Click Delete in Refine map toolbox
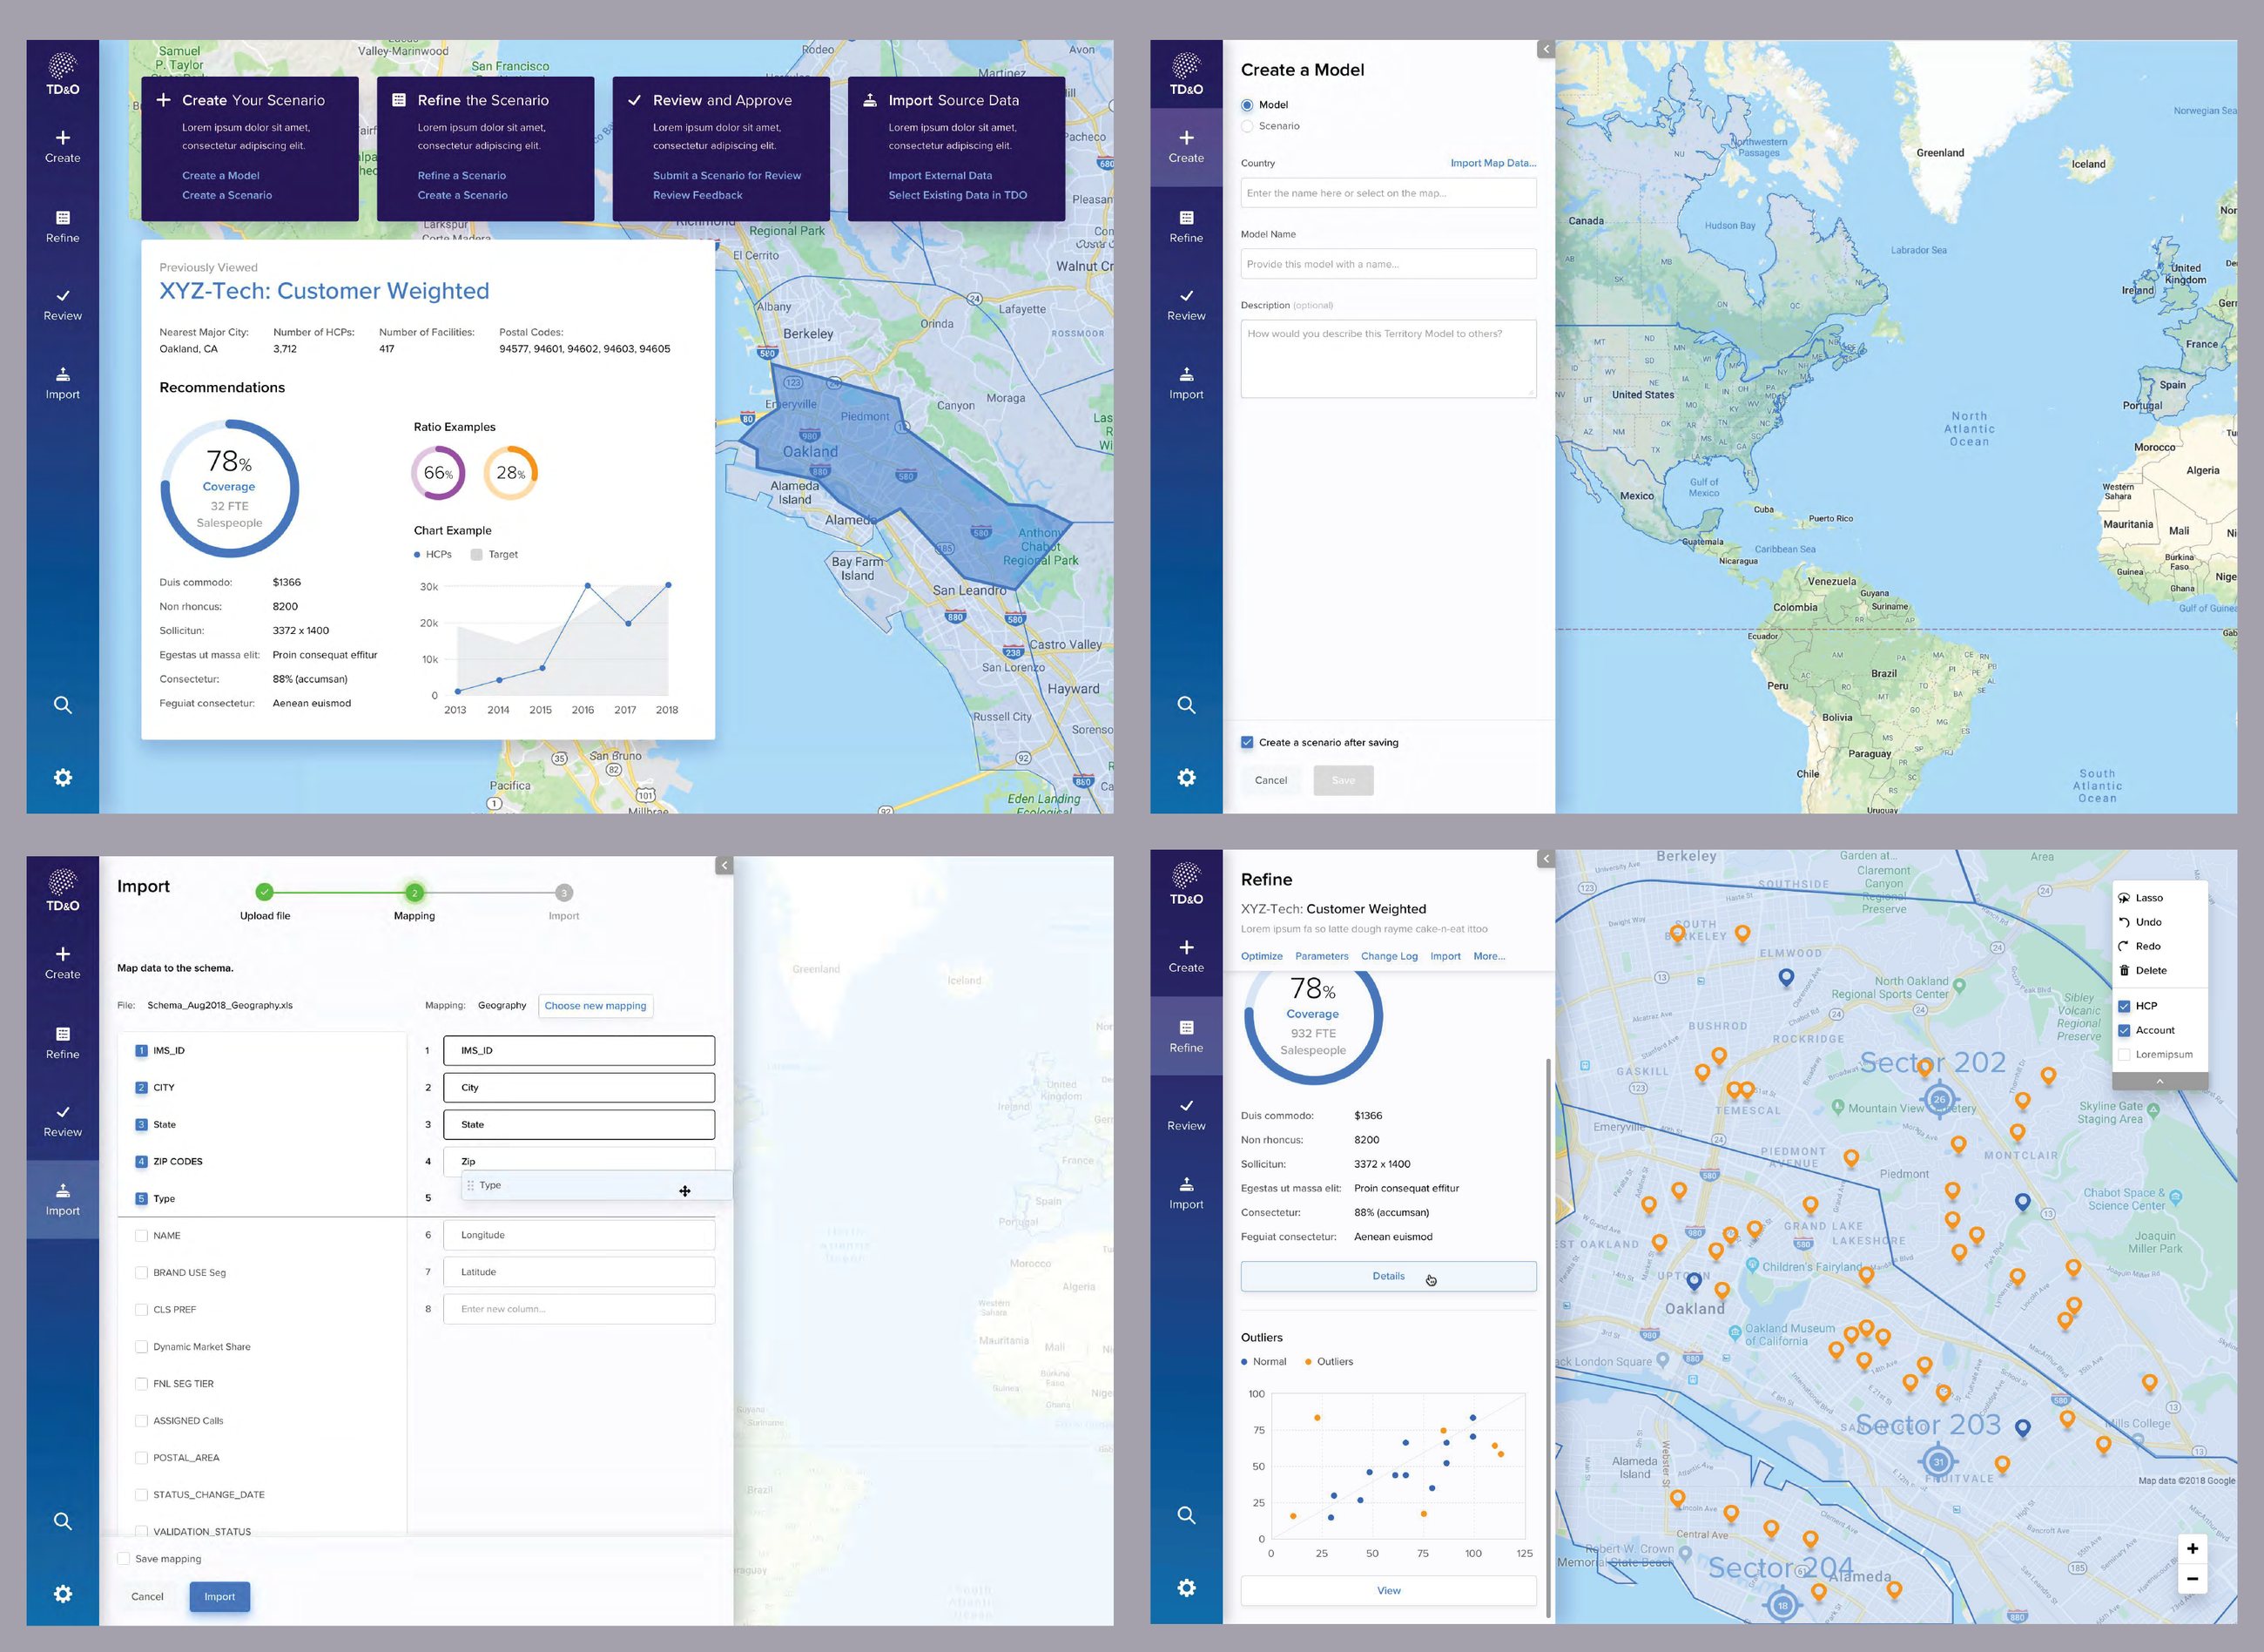This screenshot has height=1652, width=2264. pyautogui.click(x=2143, y=970)
